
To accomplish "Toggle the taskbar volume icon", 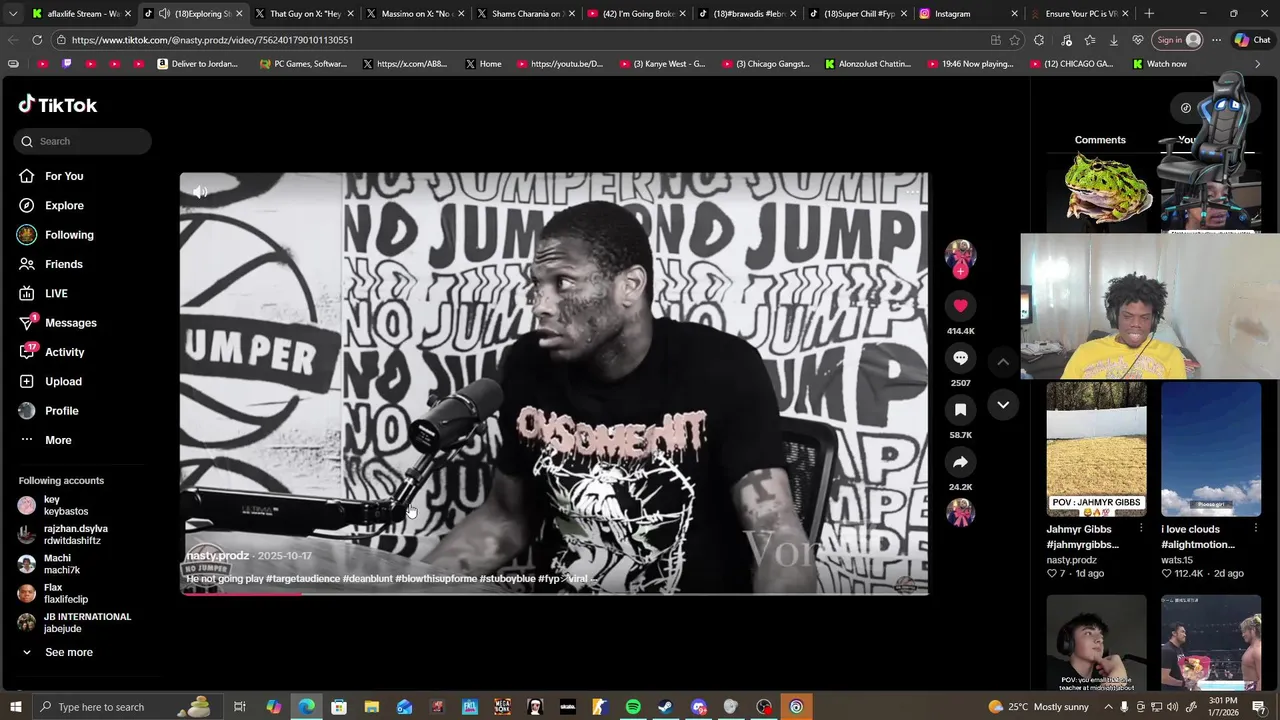I will tap(1174, 707).
